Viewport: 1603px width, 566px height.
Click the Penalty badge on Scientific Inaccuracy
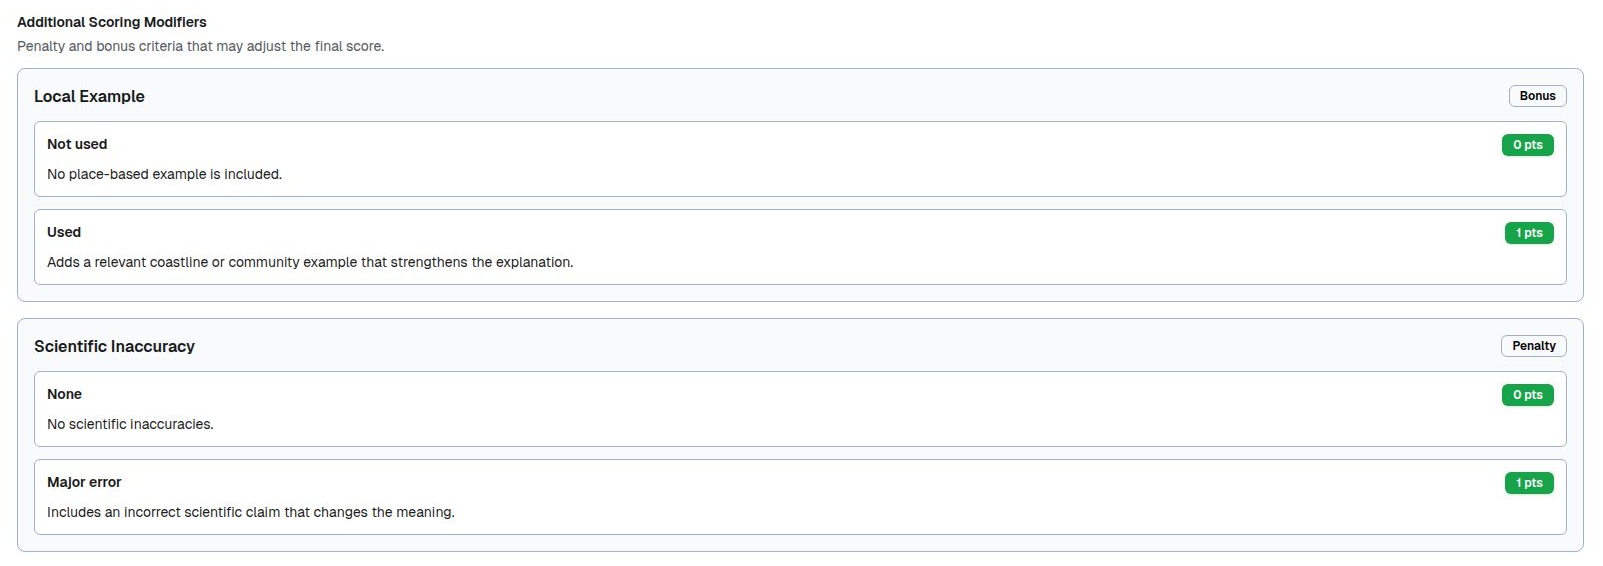(x=1533, y=346)
